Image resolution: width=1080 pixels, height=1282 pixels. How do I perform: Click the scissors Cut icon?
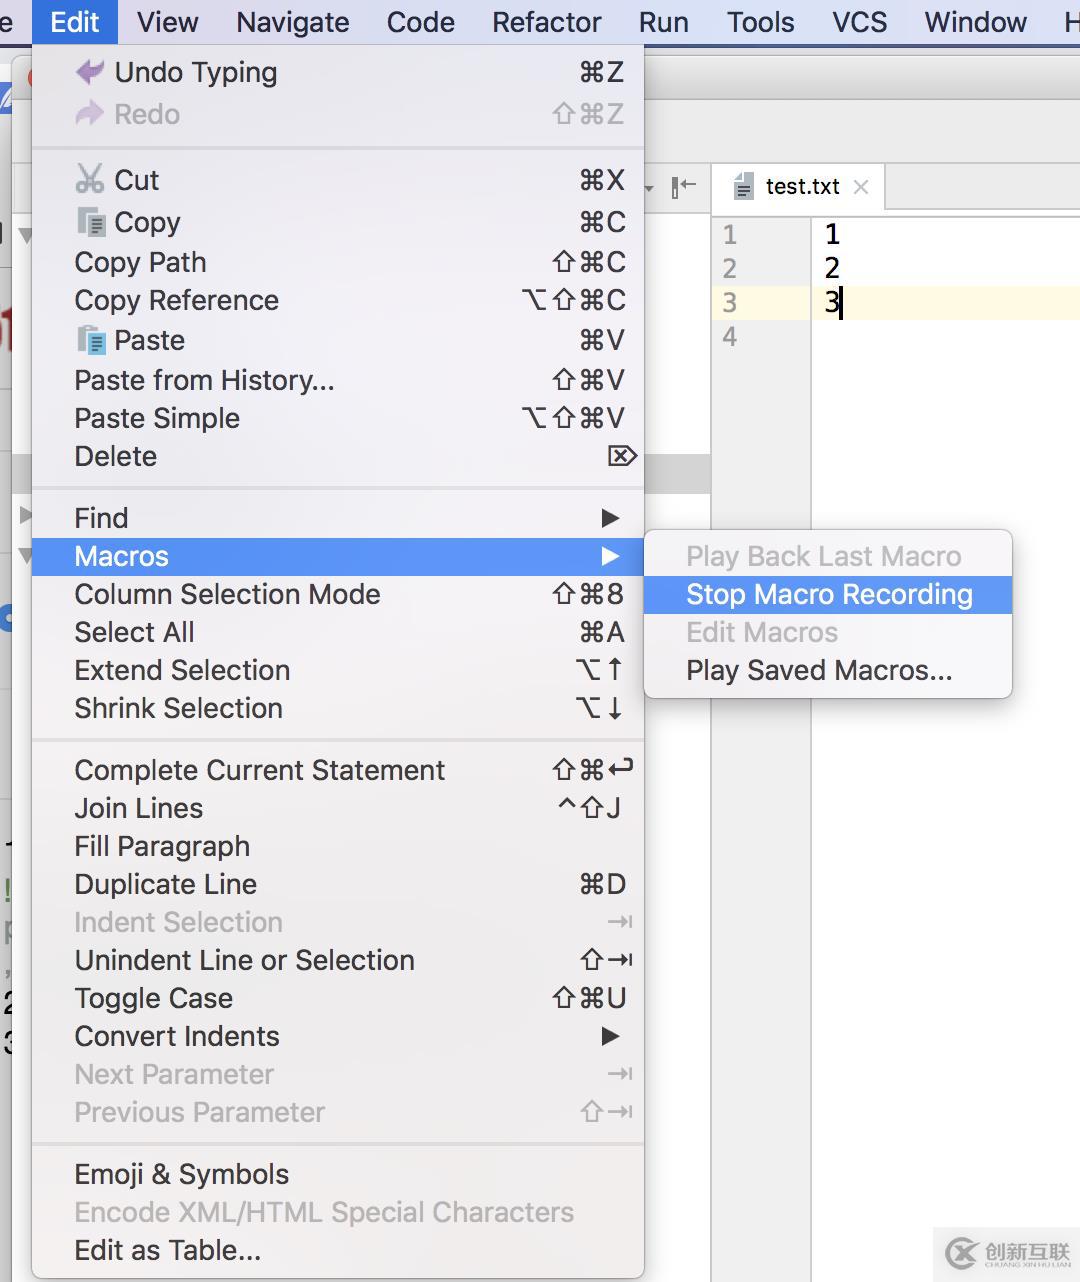pyautogui.click(x=90, y=179)
